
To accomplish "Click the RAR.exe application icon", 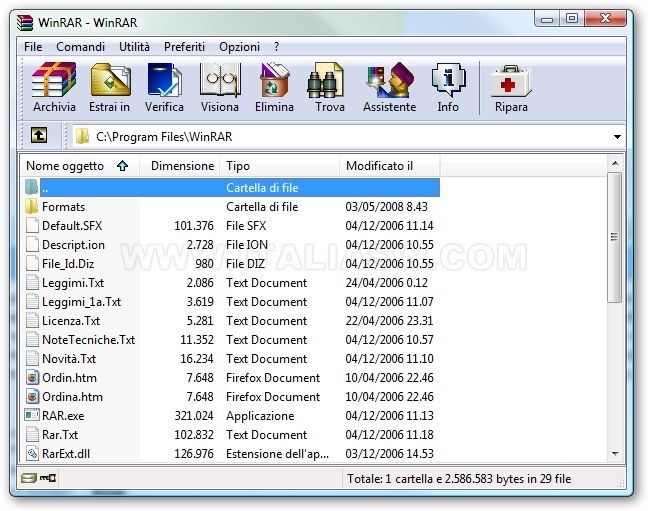I will 32,415.
